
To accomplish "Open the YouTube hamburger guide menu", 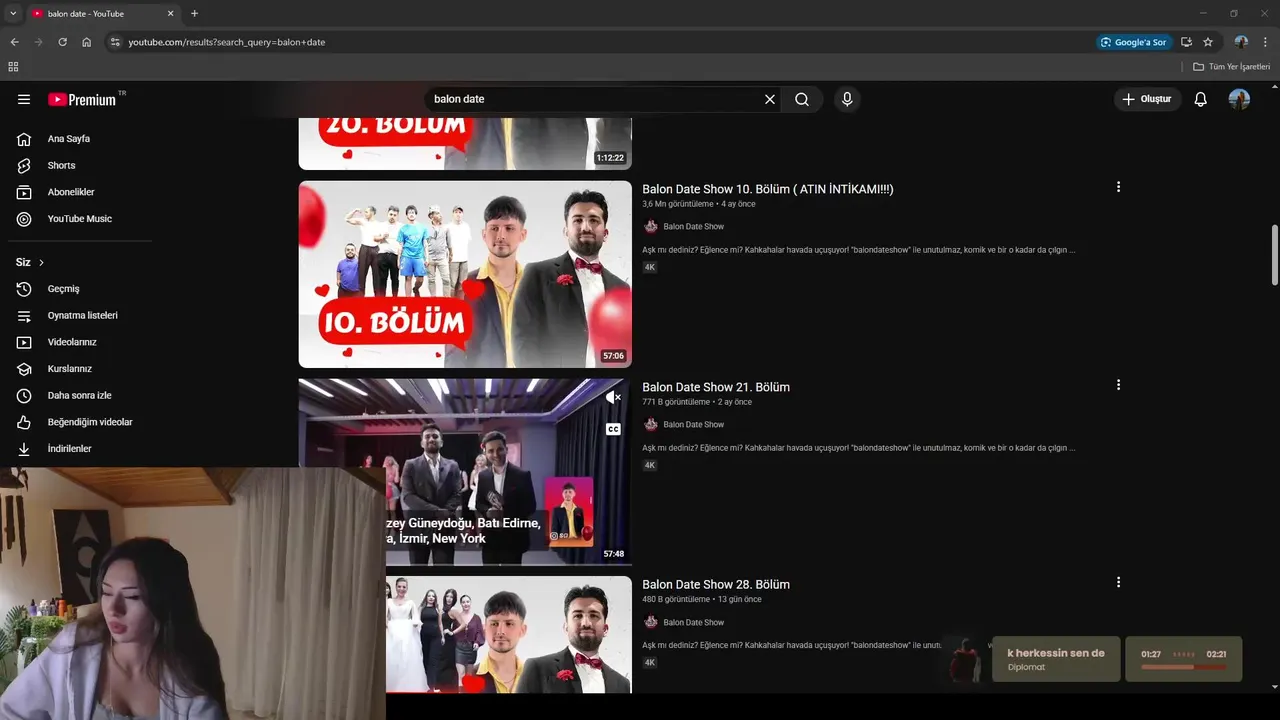I will pyautogui.click(x=24, y=99).
